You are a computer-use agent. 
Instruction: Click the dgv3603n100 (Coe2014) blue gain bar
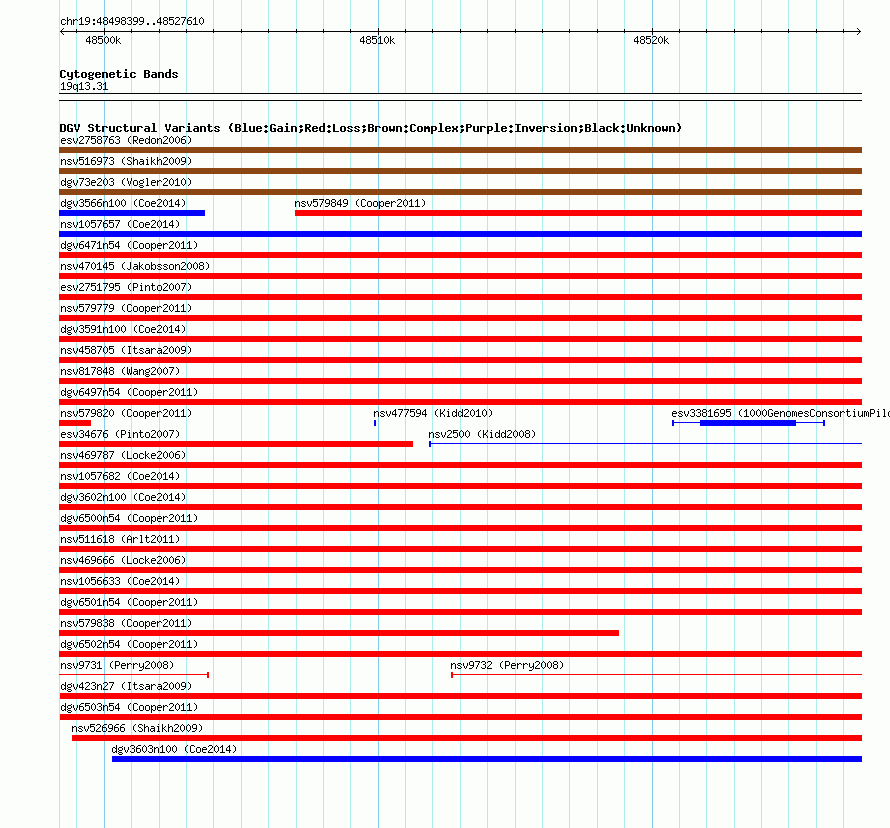pyautogui.click(x=487, y=759)
